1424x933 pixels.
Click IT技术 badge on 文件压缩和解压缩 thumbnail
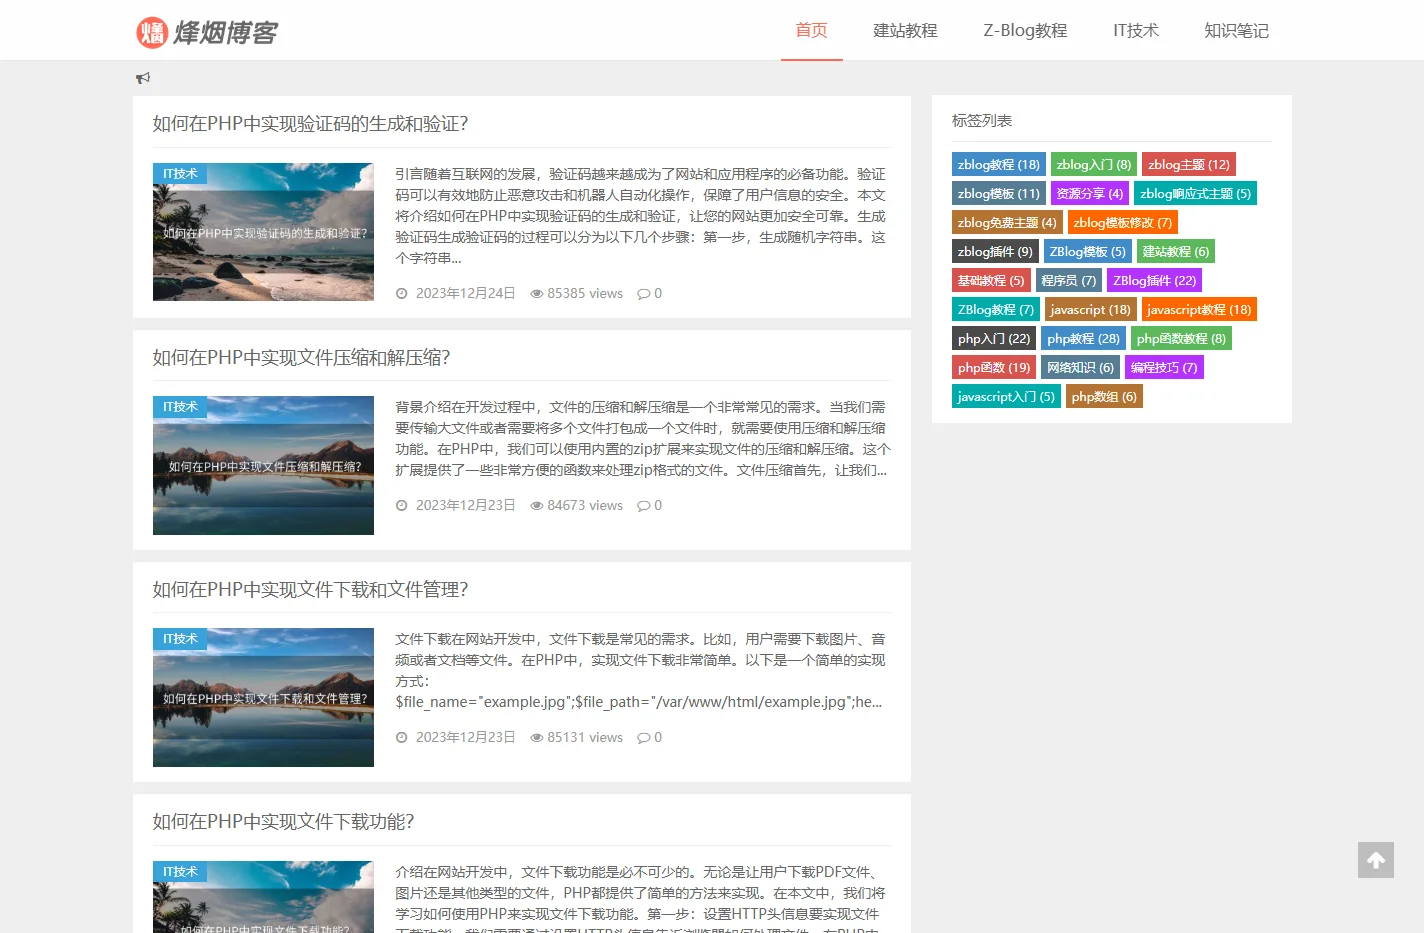[x=180, y=407]
